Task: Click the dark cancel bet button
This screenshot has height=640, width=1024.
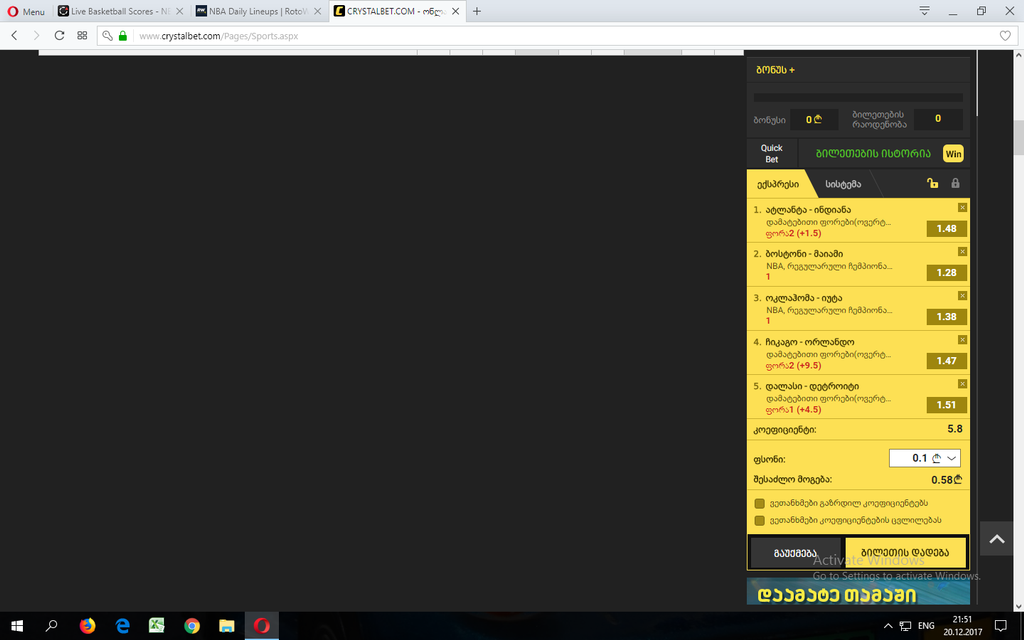Action: (x=795, y=553)
